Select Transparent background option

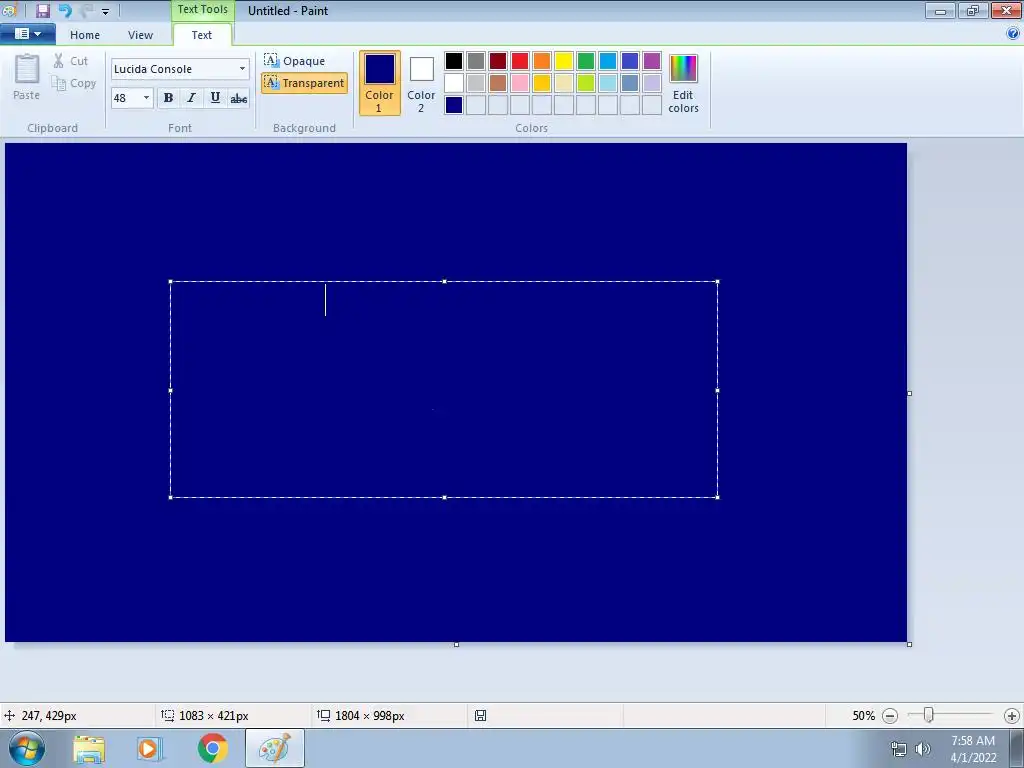pyautogui.click(x=304, y=83)
